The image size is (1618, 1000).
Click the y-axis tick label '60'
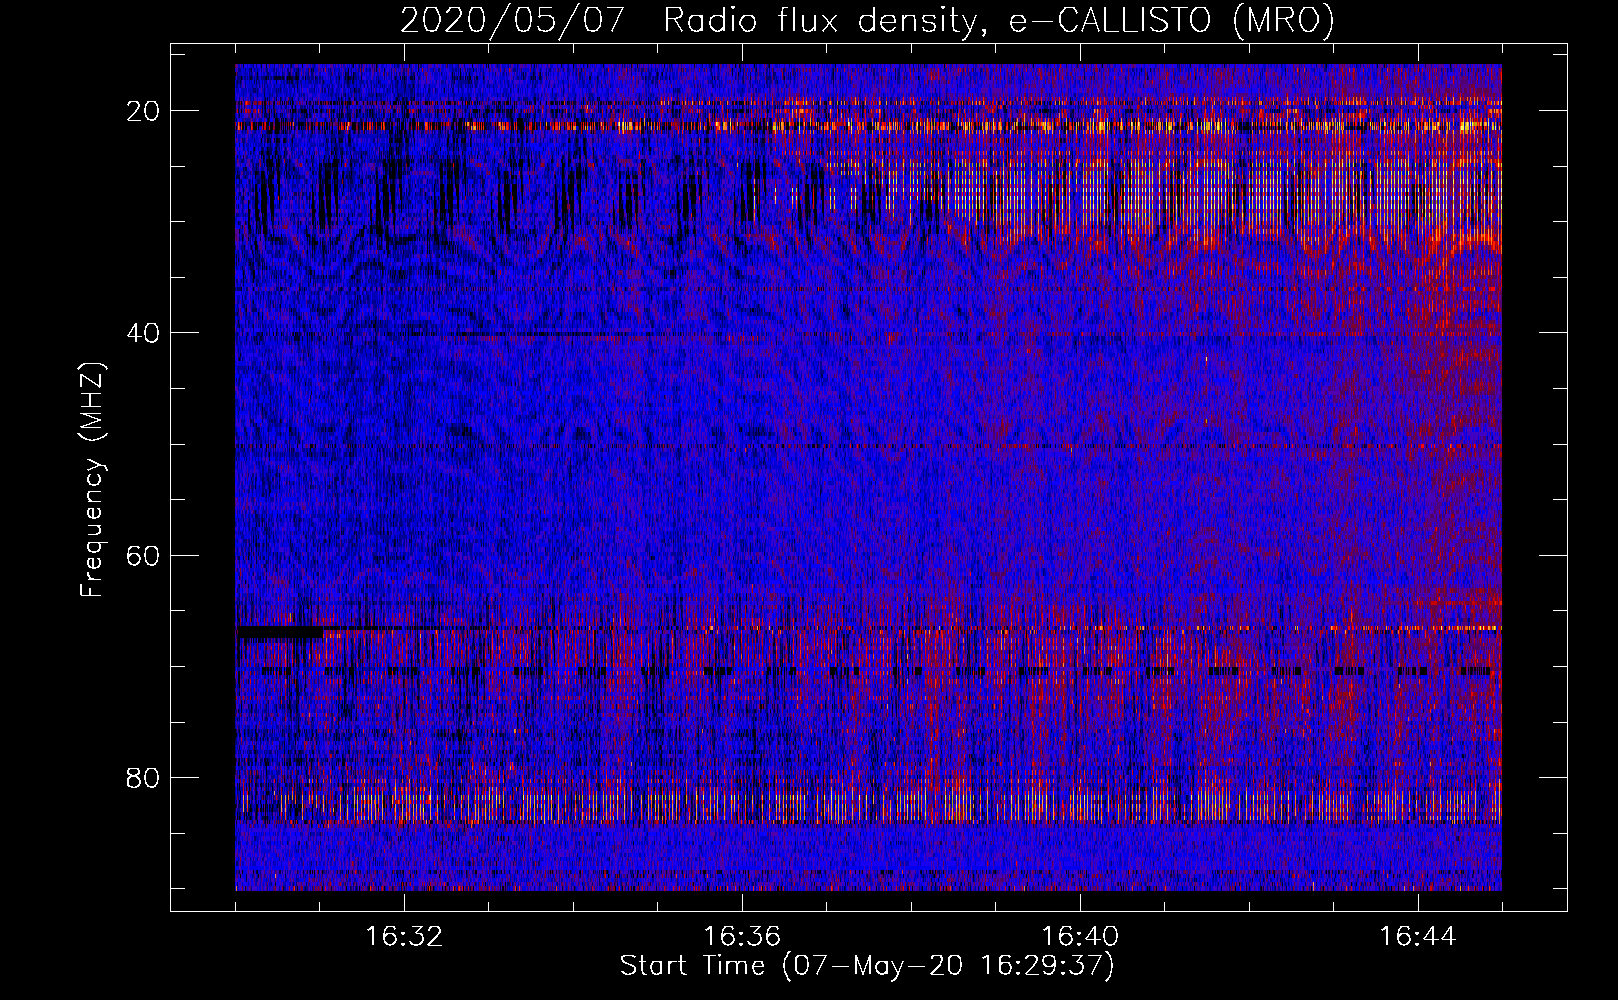tap(144, 555)
